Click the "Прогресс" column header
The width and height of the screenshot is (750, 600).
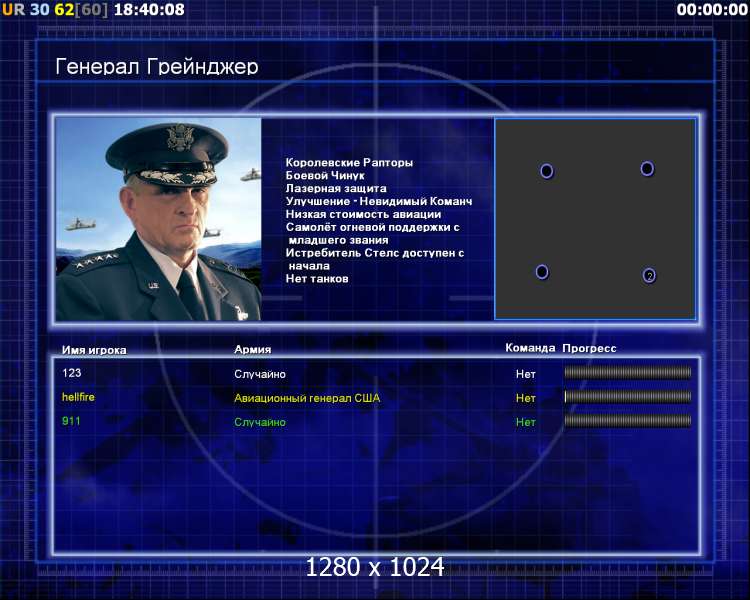coord(589,348)
